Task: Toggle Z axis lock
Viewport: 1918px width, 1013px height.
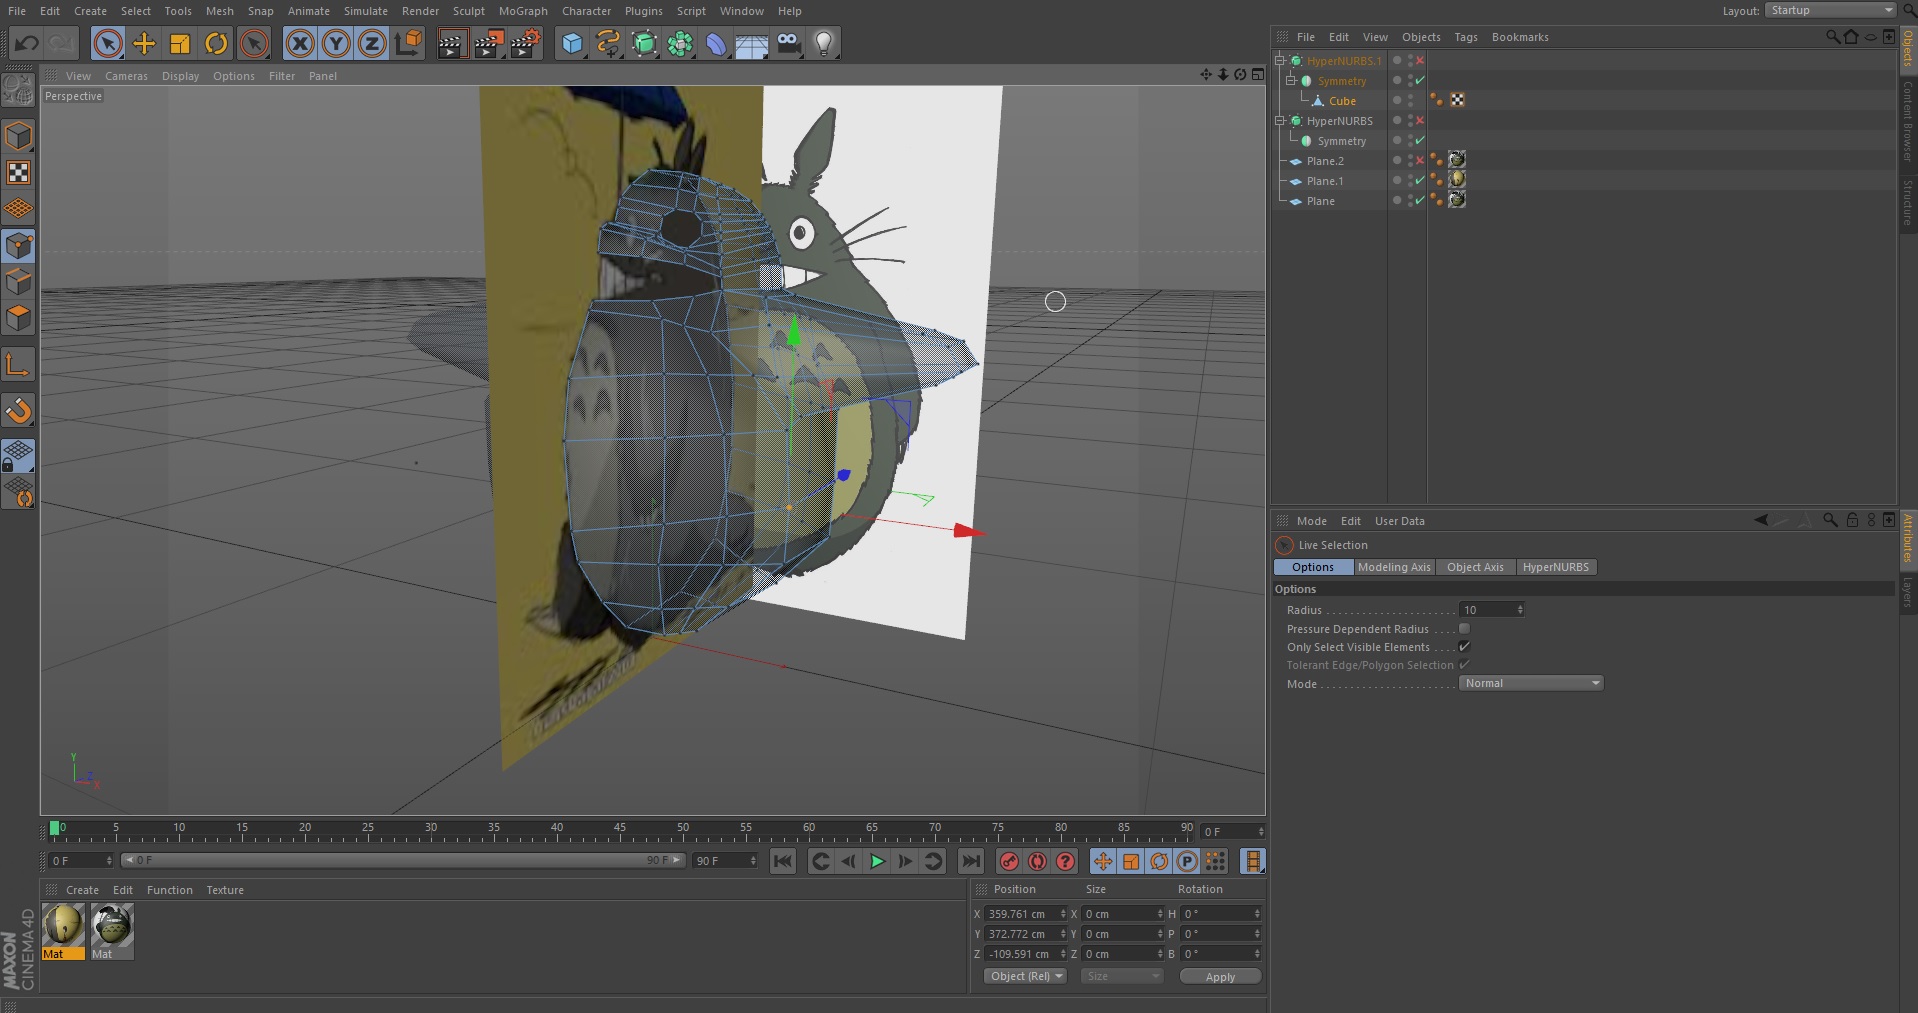Action: coord(372,43)
